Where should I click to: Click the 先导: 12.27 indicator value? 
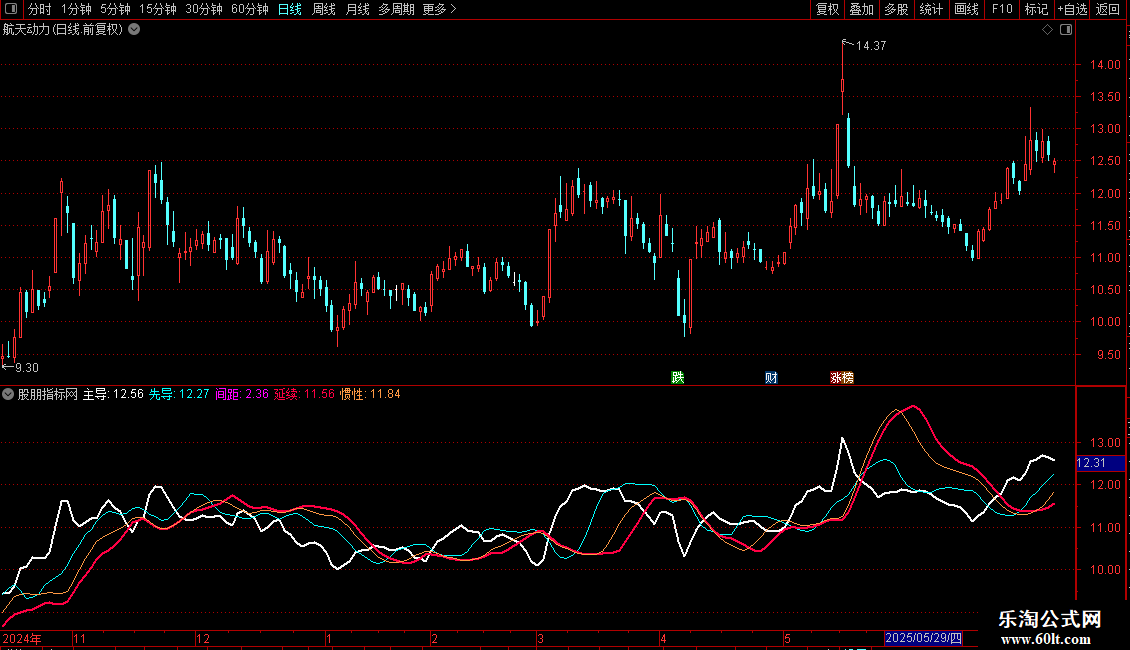coord(179,394)
